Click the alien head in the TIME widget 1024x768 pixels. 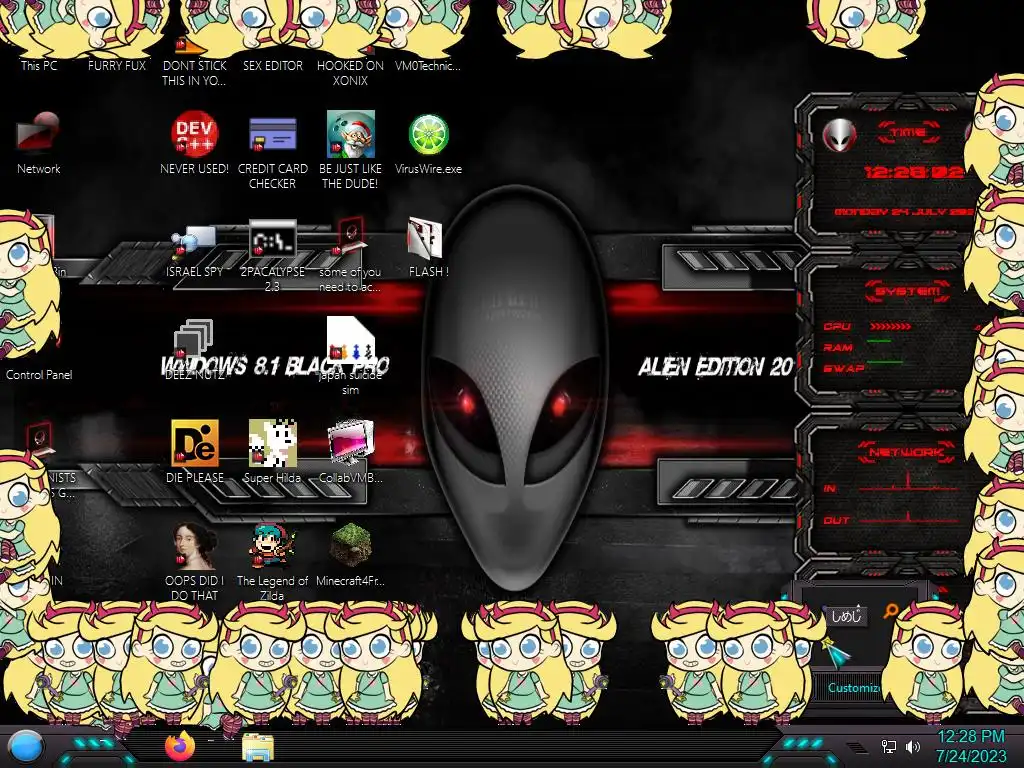click(839, 135)
